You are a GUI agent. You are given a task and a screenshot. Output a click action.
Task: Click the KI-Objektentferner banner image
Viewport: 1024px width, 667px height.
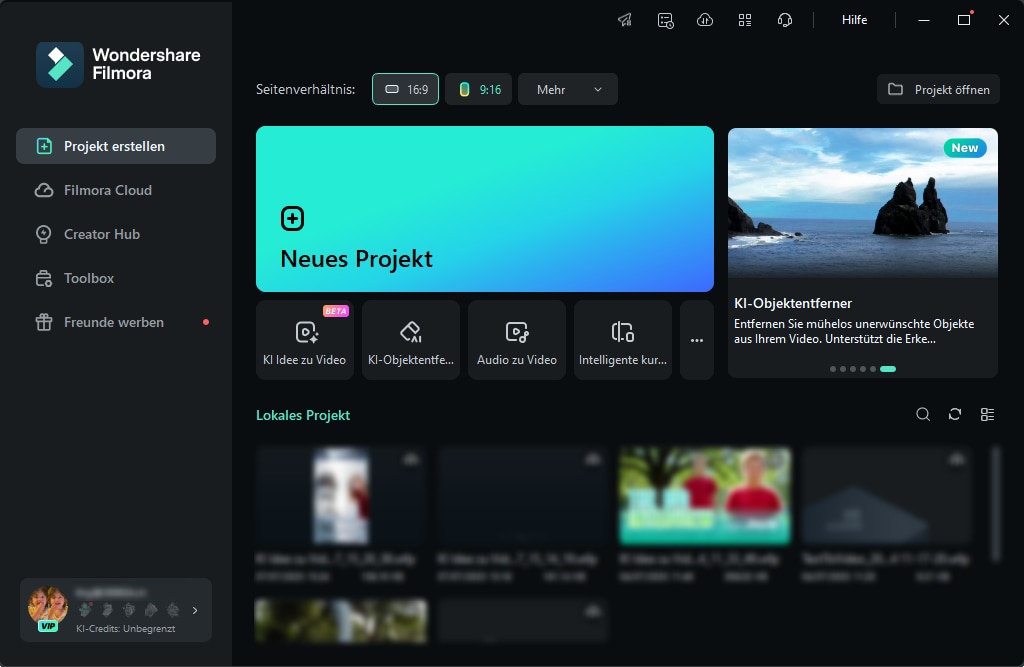(863, 203)
